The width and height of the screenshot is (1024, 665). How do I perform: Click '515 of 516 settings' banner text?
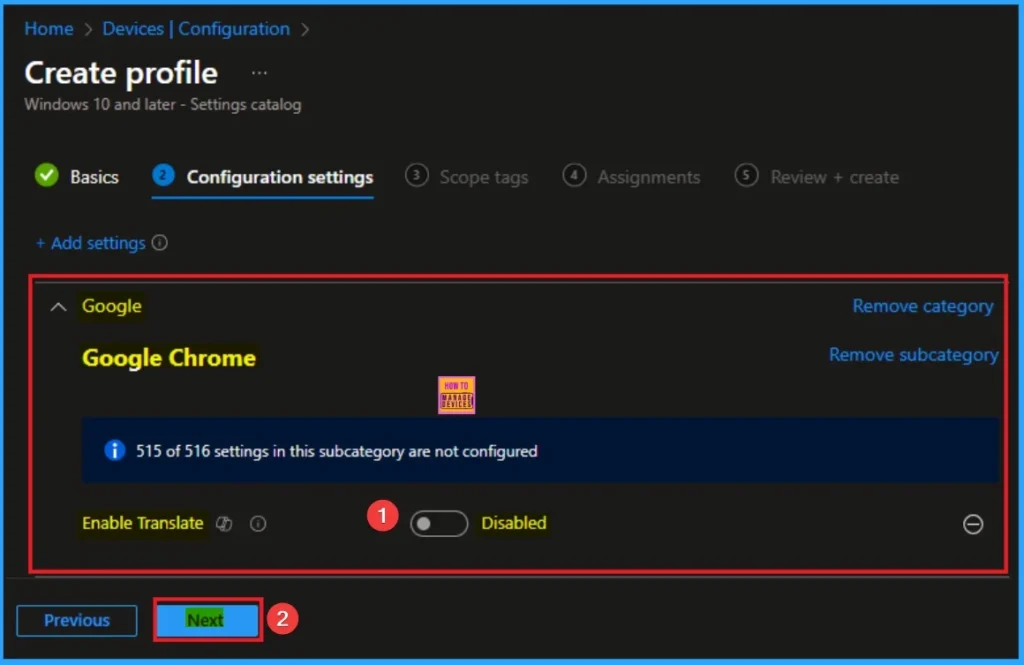[336, 451]
